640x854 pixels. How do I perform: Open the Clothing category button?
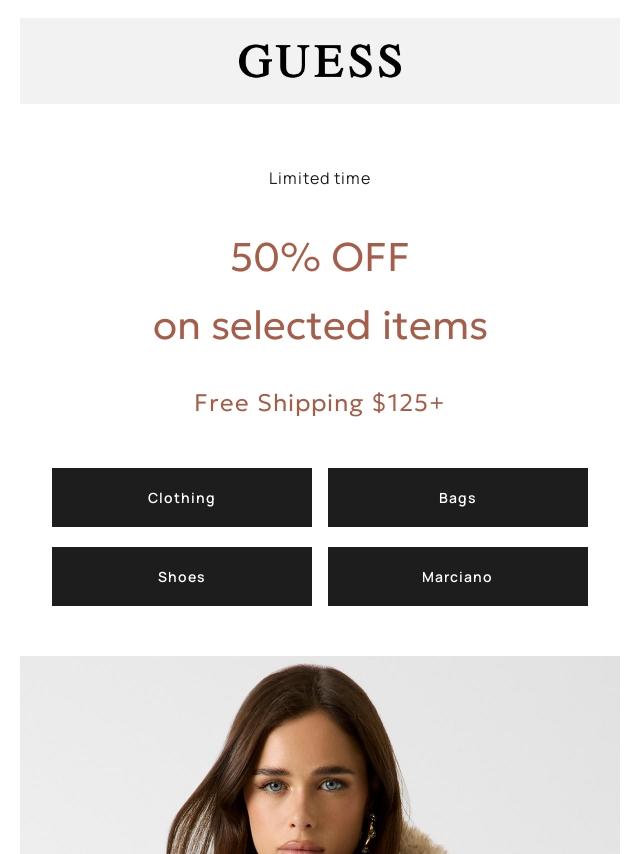182,497
